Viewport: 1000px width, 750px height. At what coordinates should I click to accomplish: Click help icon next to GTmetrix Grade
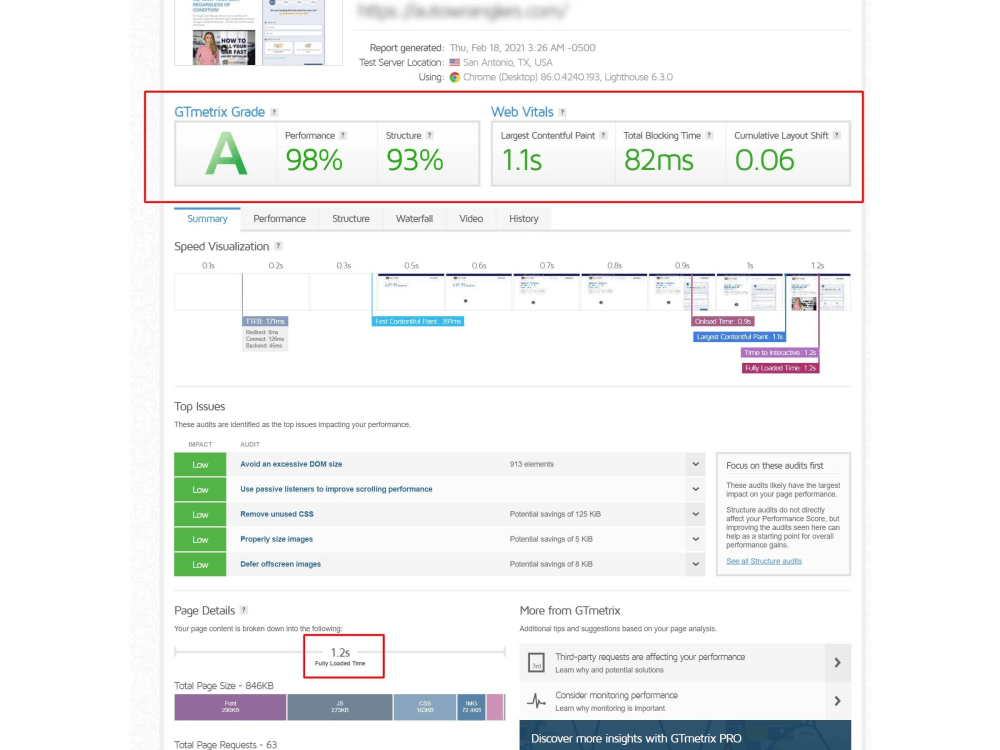click(x=274, y=112)
